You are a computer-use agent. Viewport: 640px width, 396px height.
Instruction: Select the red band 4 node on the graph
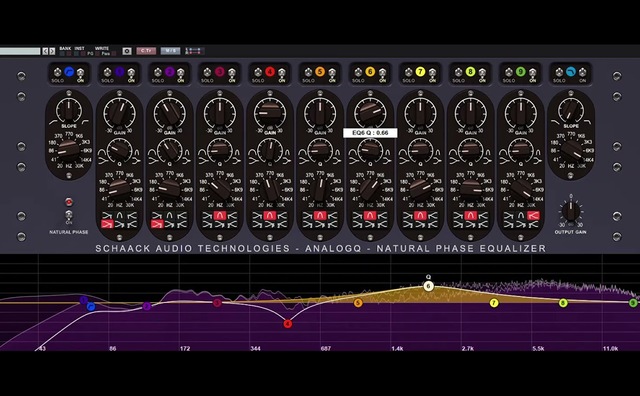[x=288, y=324]
